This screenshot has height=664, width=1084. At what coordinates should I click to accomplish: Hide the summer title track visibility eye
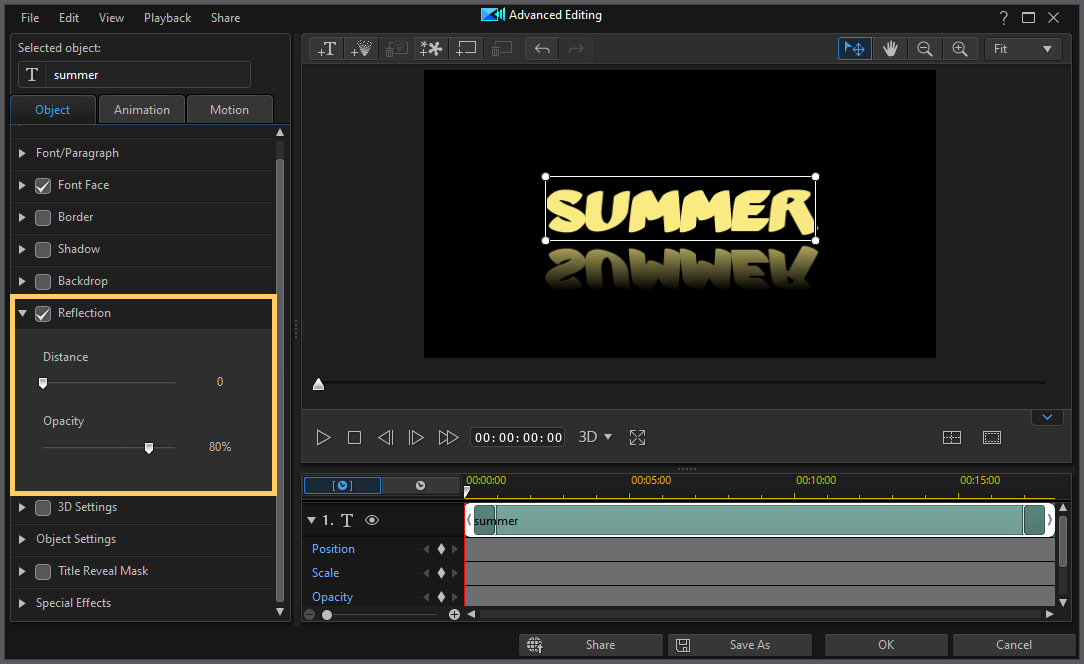click(371, 520)
